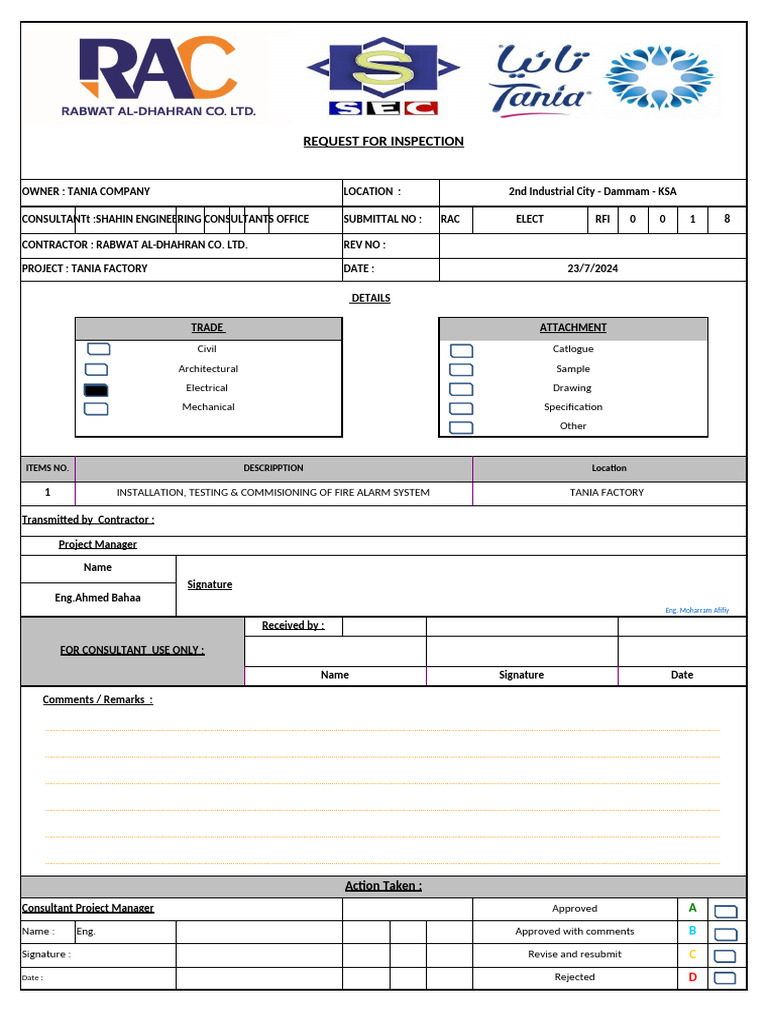Screen dimensions: 768x1024
Task: Click the REQUEST FOR INSPECTION title
Action: tap(383, 141)
